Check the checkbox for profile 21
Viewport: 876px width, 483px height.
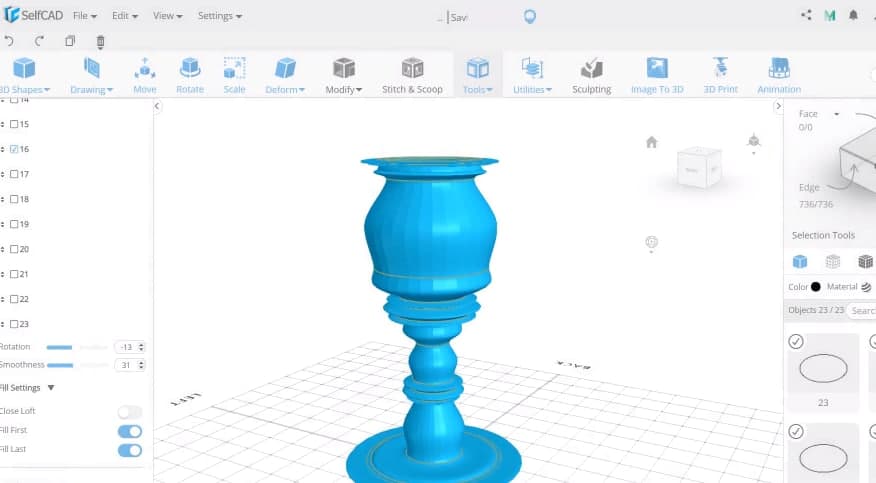point(14,274)
